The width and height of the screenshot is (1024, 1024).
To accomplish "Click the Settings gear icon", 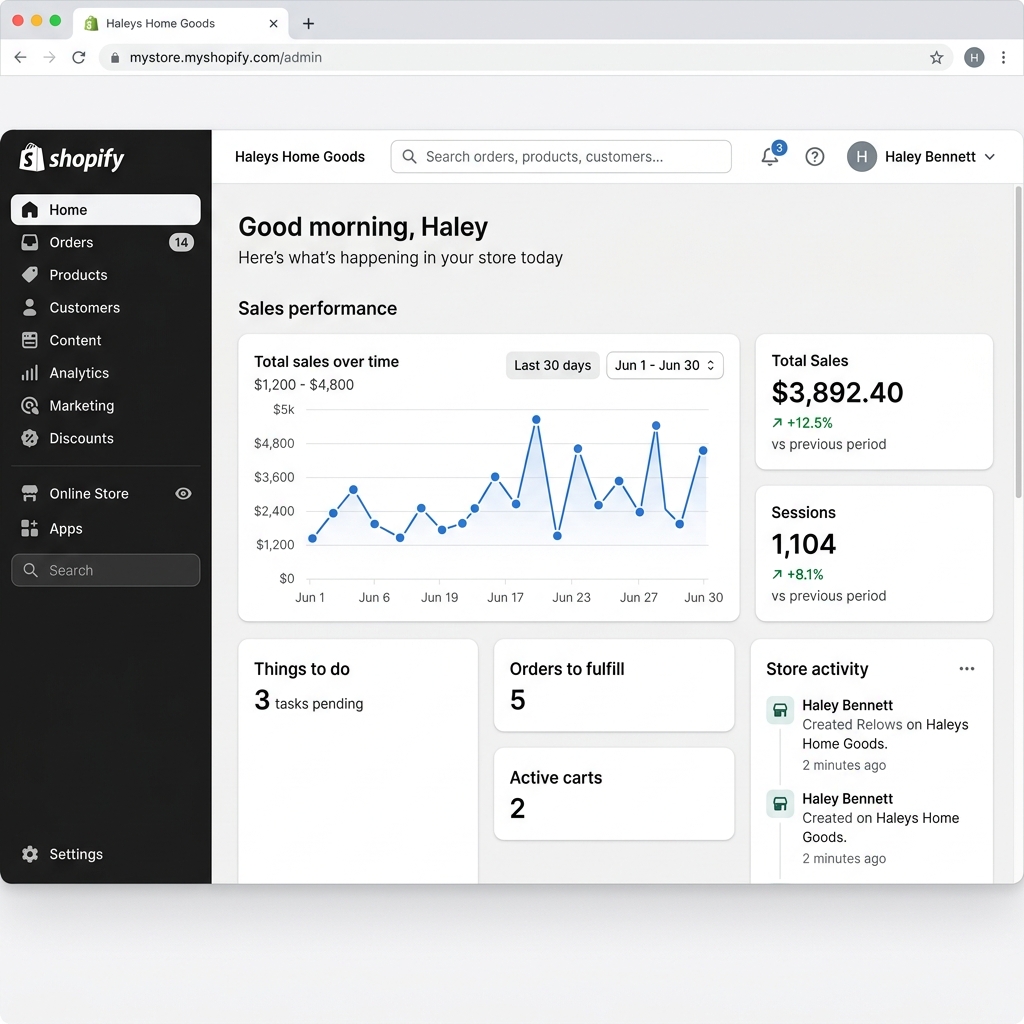I will coord(29,854).
